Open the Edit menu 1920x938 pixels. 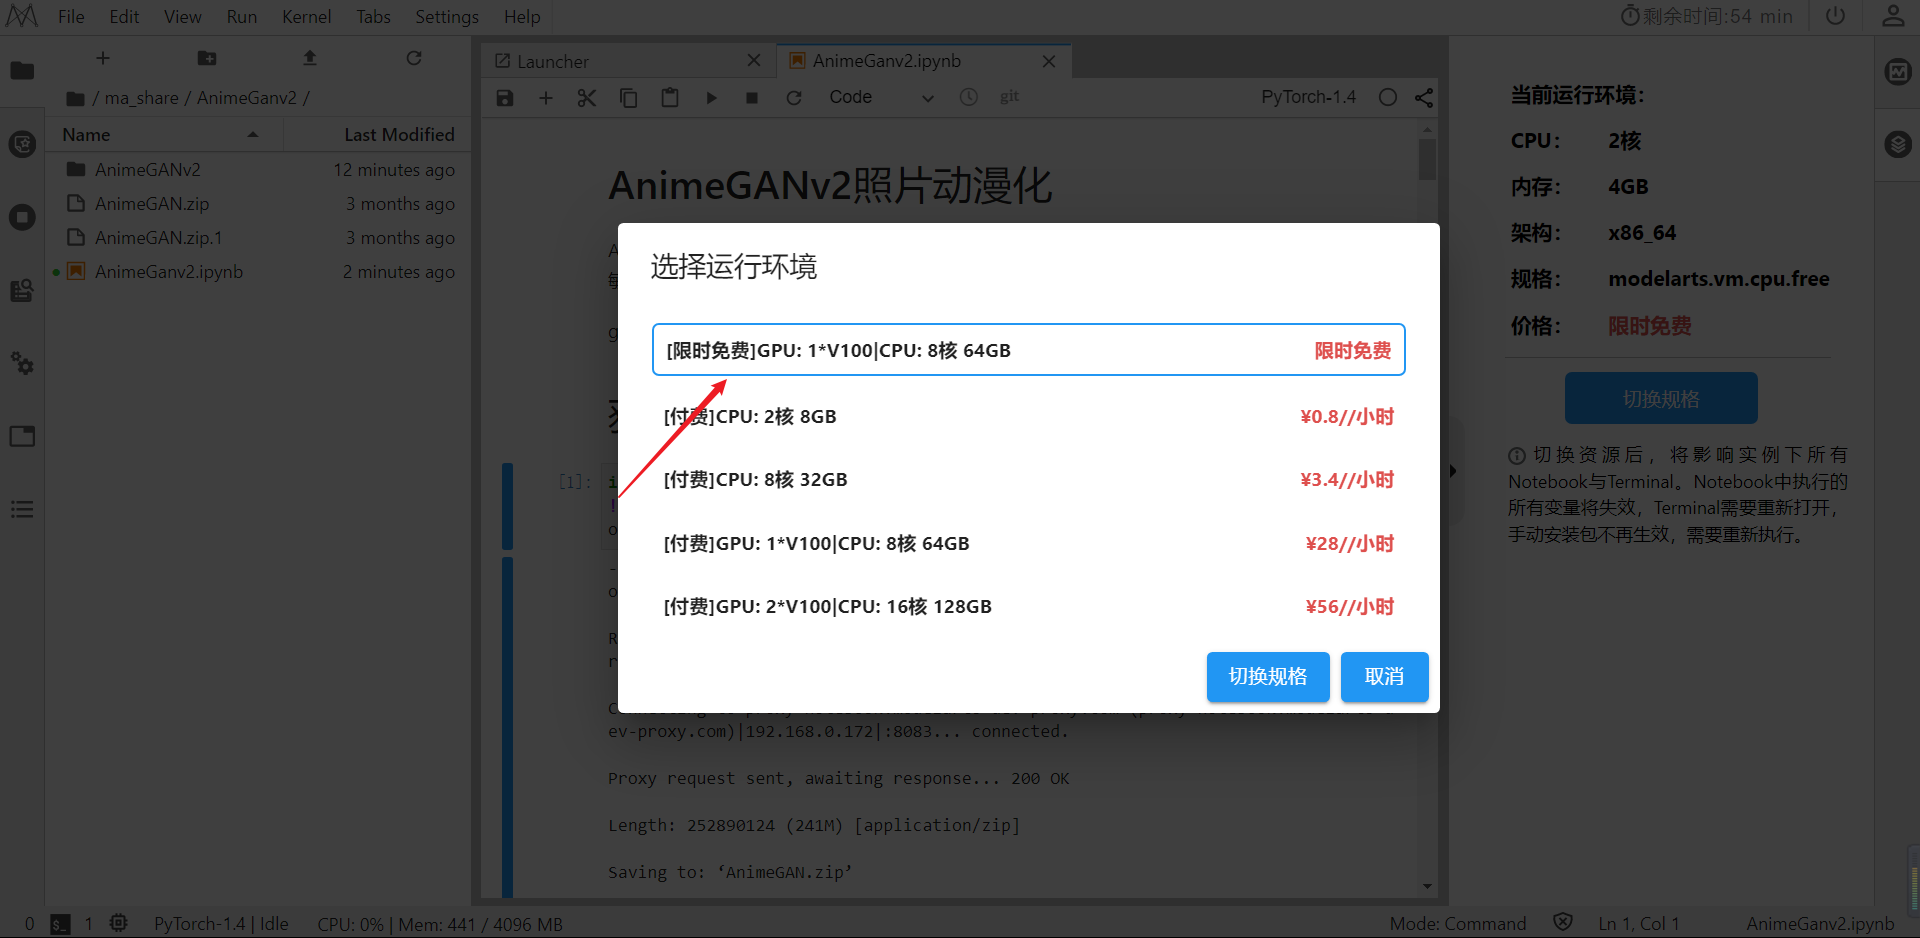pyautogui.click(x=124, y=17)
